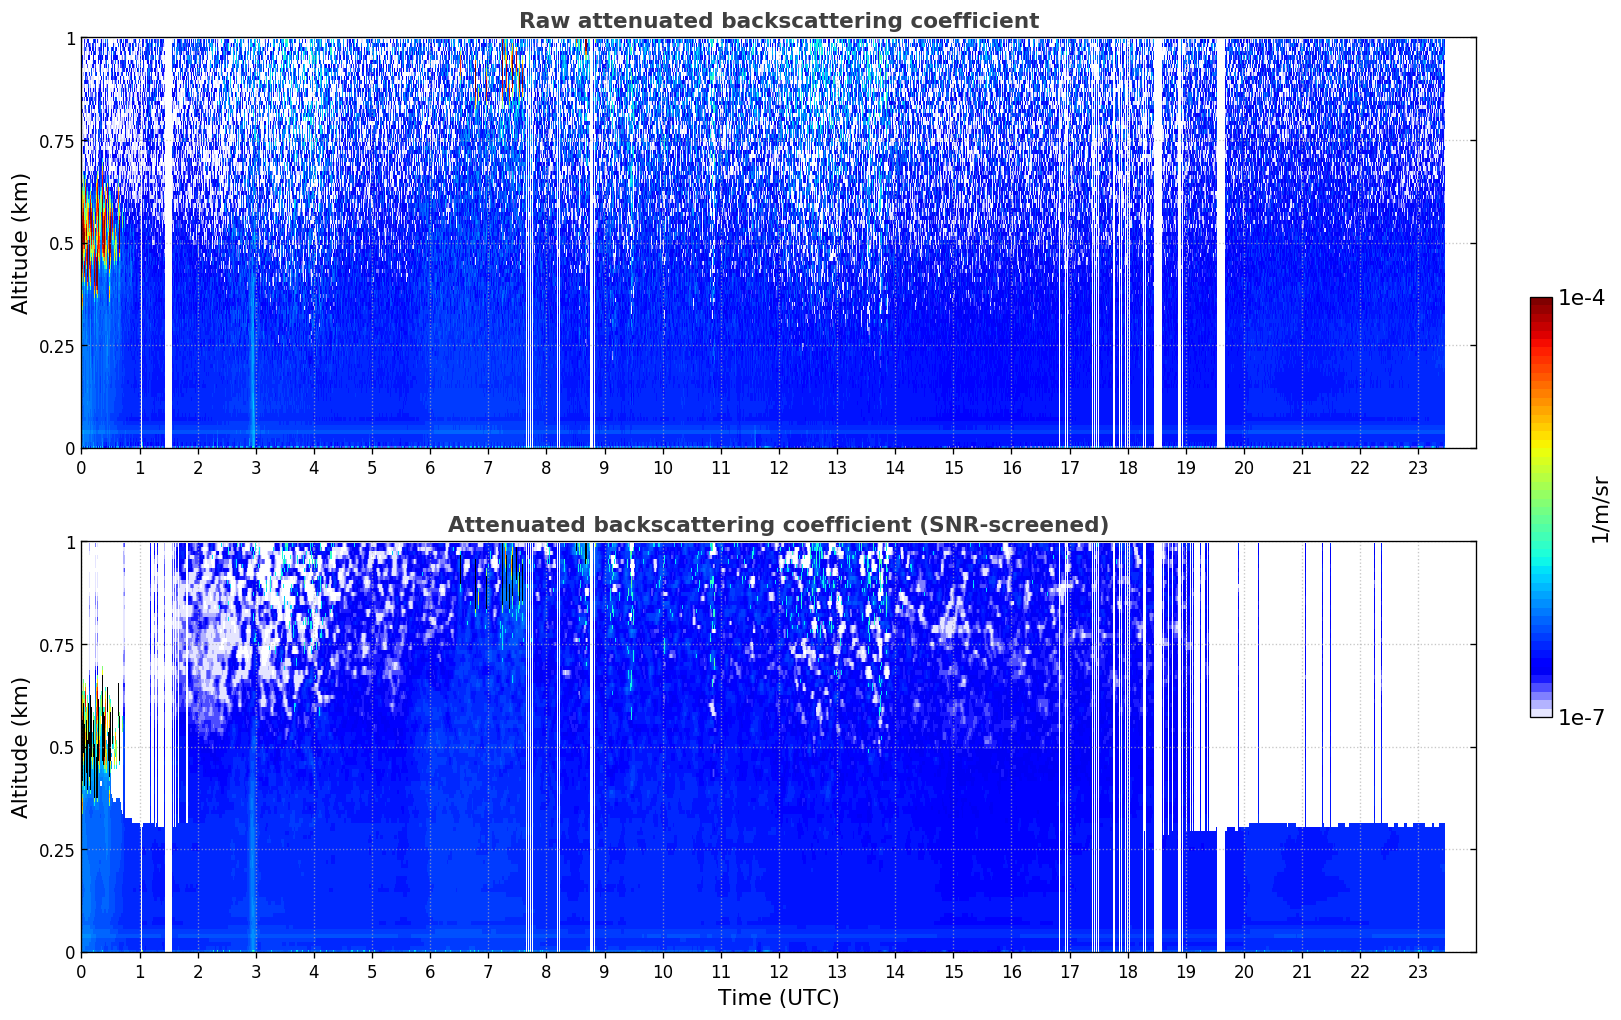The image size is (1621, 1020).
Task: Click the '7' time tick on bottom plot
Action: [488, 971]
